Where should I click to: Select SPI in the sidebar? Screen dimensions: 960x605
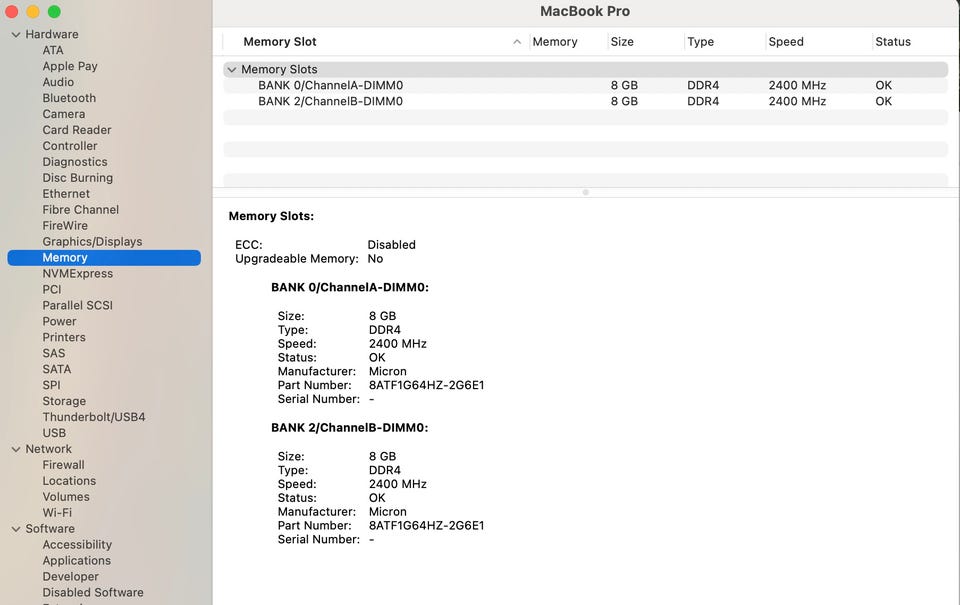(x=51, y=385)
